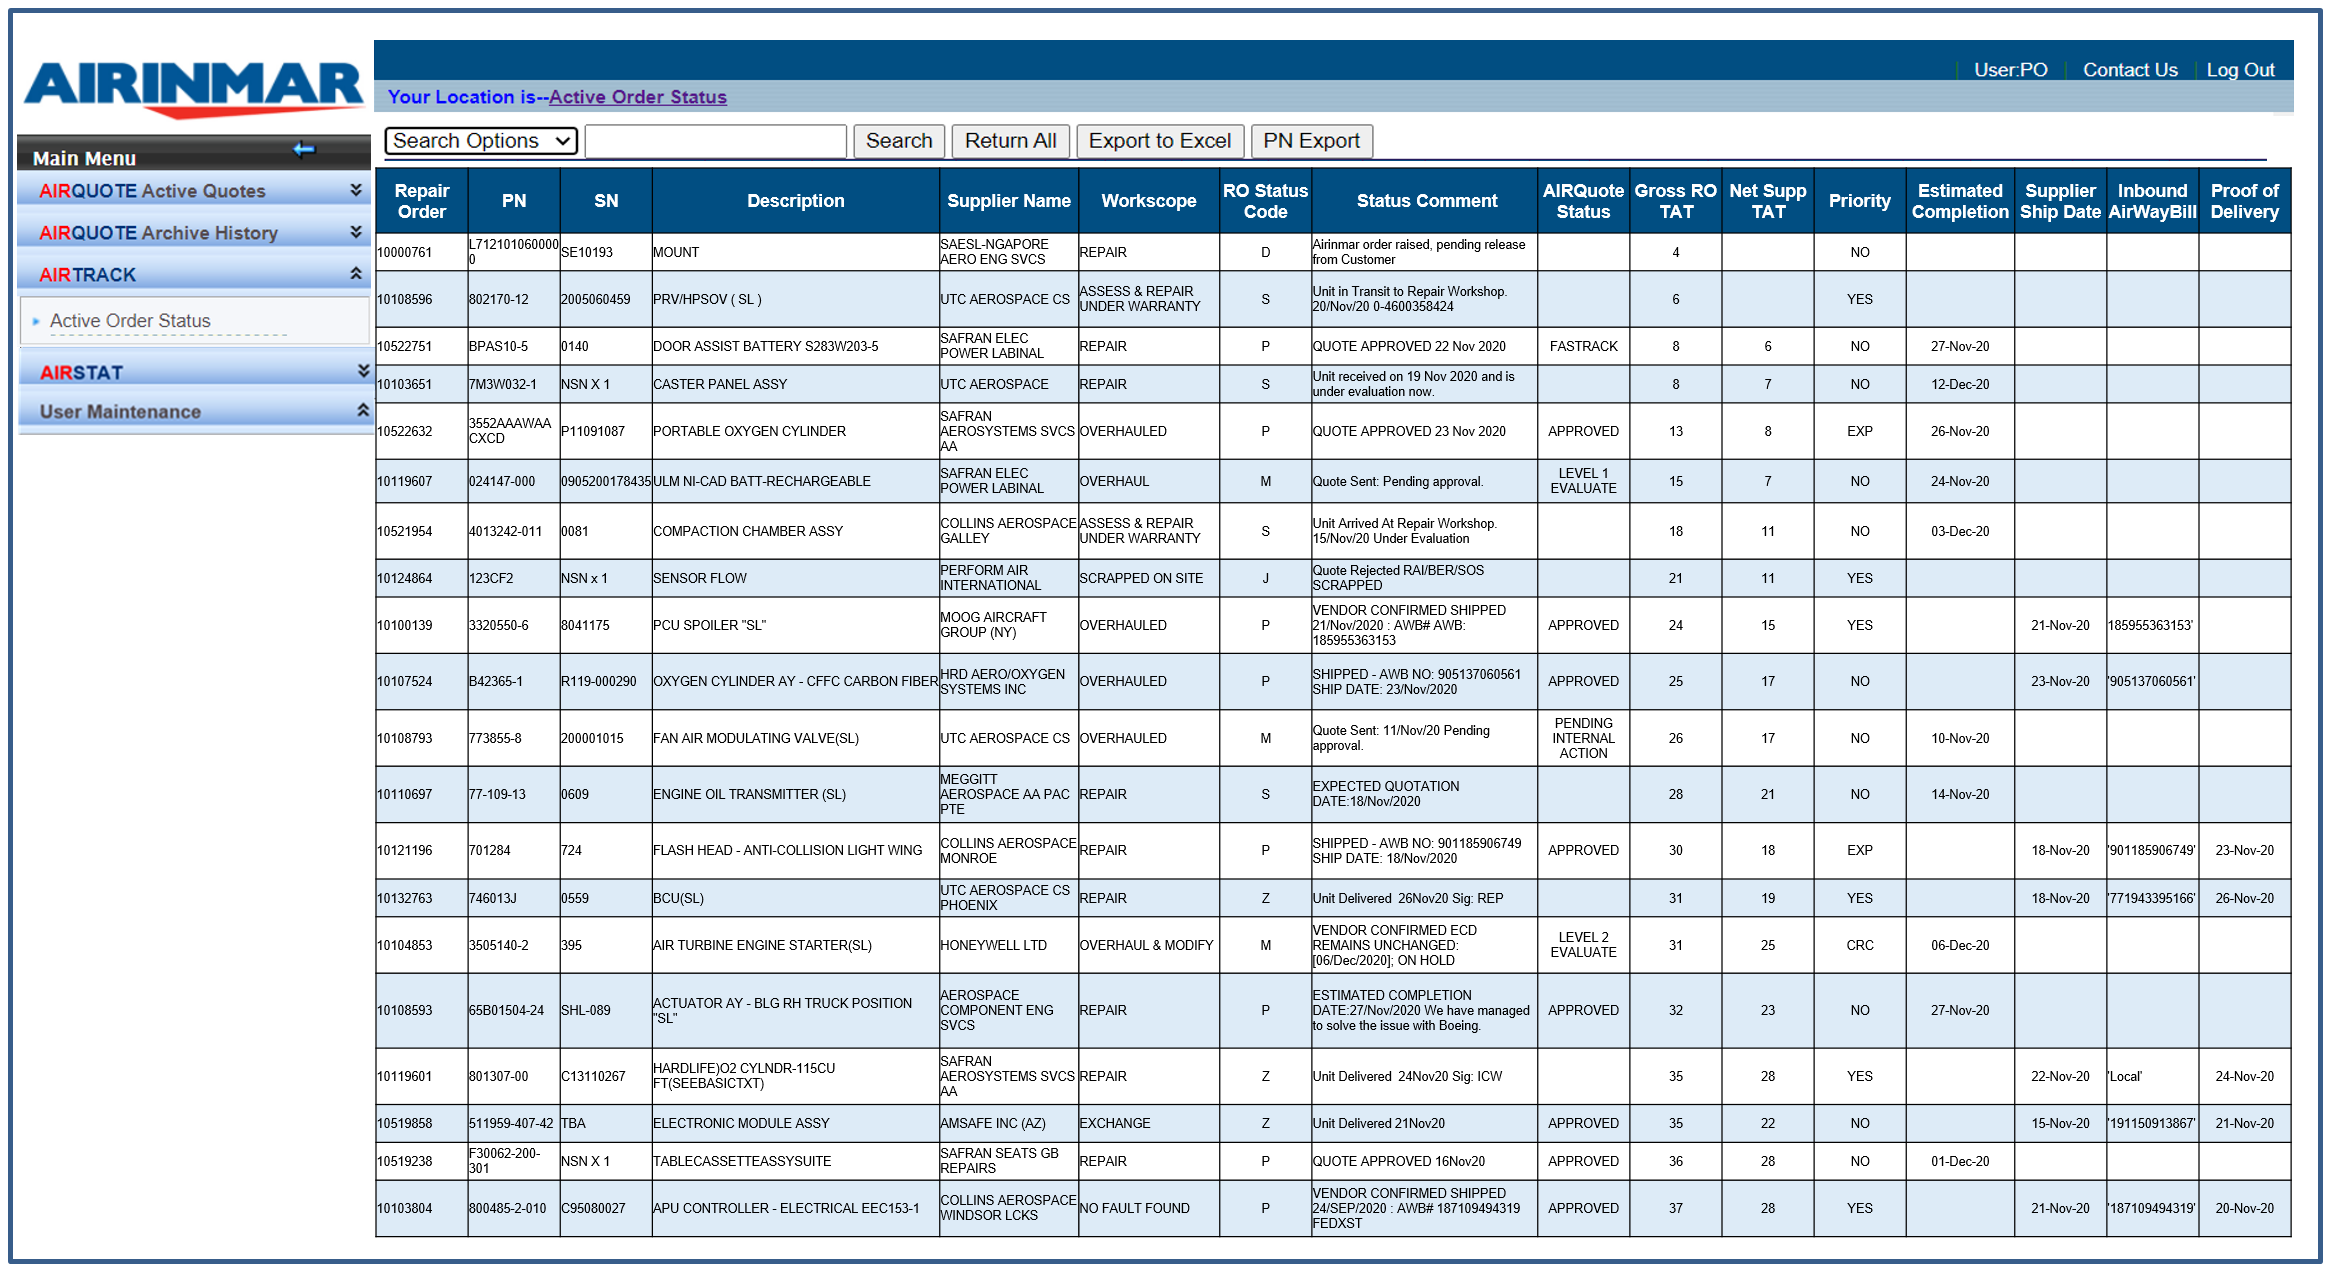
Task: Collapse the AIRTRACK menu section
Action: pyautogui.click(x=355, y=273)
